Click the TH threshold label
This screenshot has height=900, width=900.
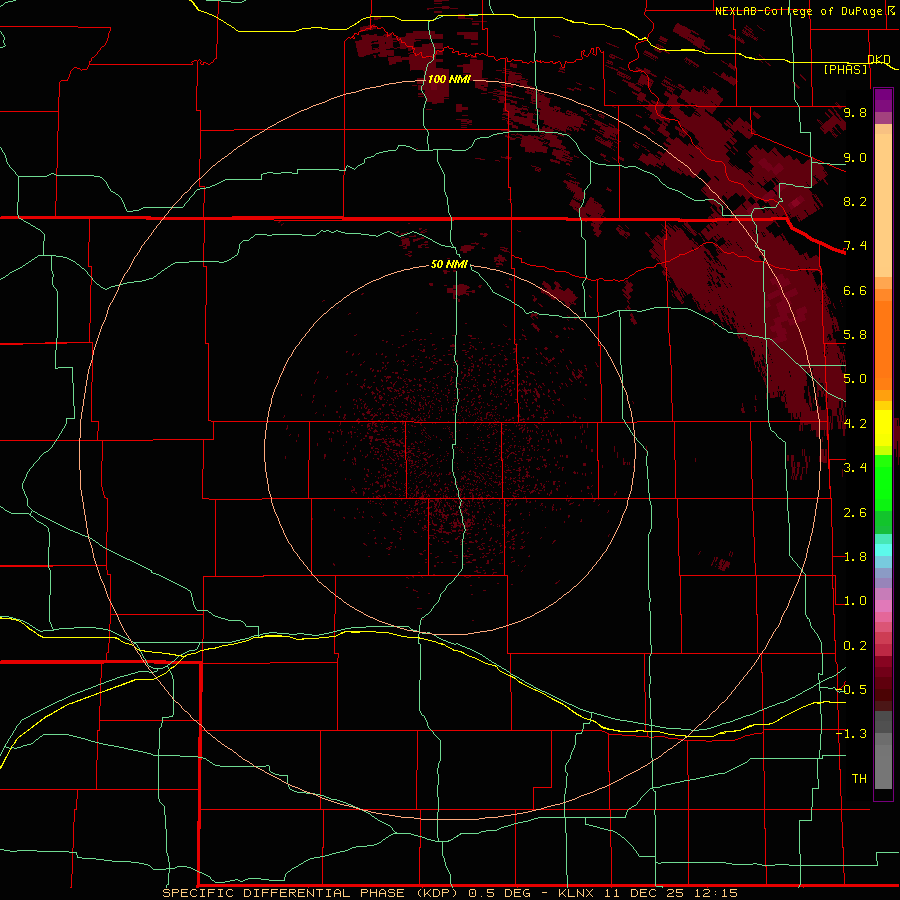[x=859, y=779]
